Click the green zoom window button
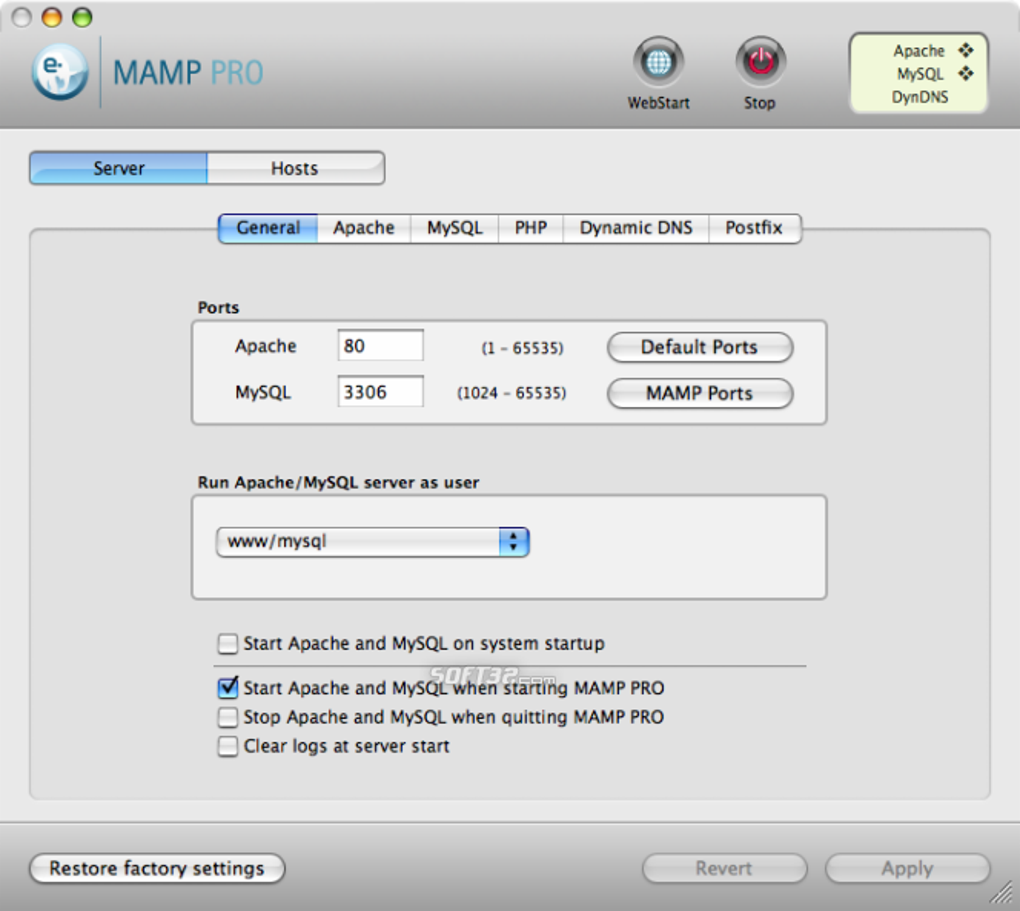Screen dimensions: 1020x911 pos(82,18)
